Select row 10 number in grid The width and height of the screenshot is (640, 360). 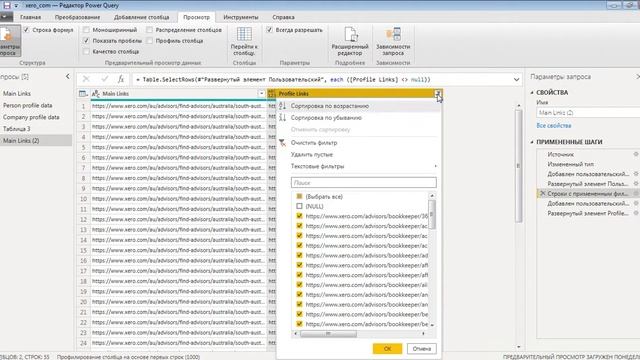pos(83,199)
